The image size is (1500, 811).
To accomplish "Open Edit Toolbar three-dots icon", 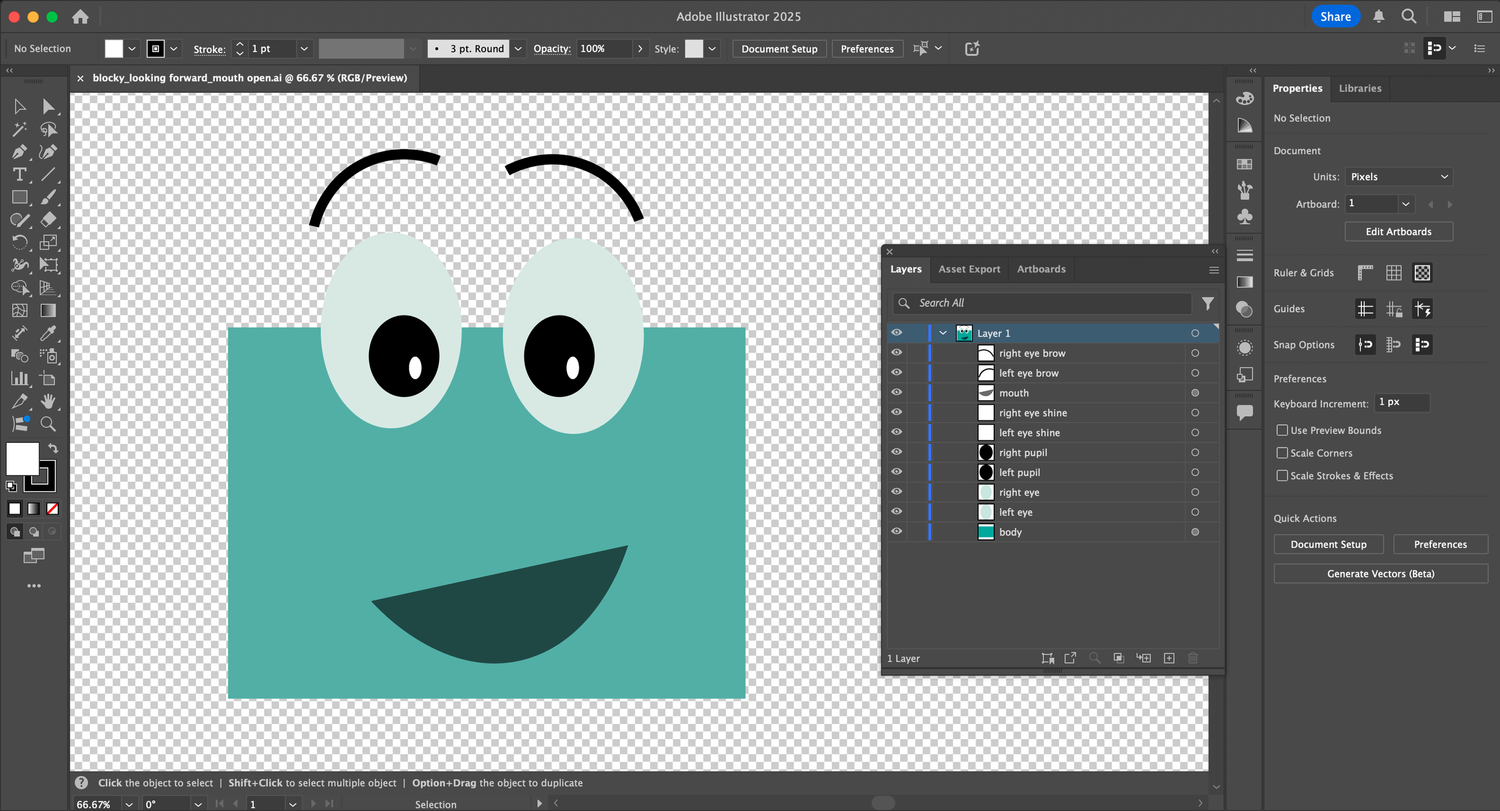I will [x=34, y=586].
